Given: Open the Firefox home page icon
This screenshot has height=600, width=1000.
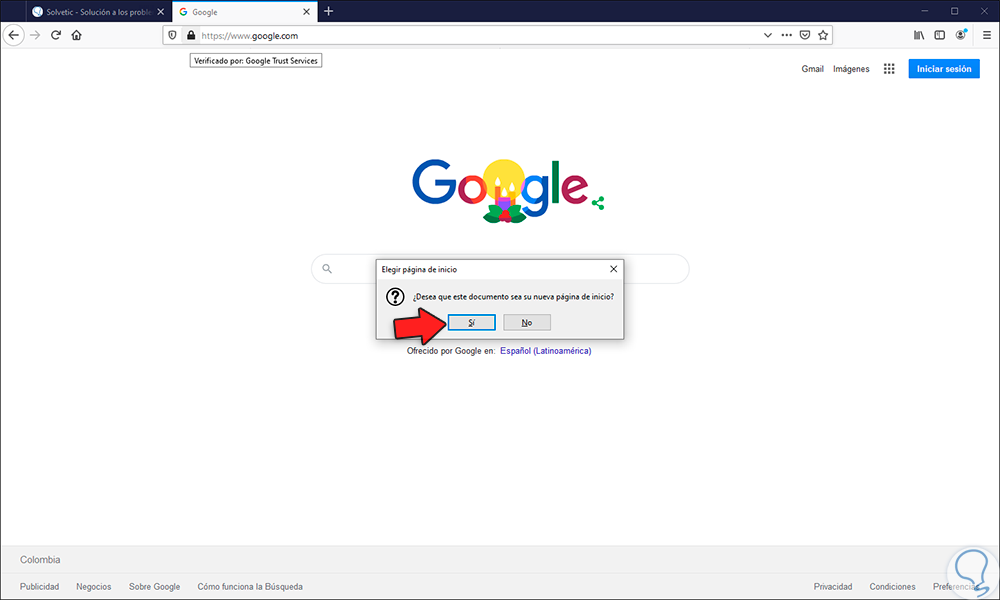Looking at the screenshot, I should pos(77,35).
